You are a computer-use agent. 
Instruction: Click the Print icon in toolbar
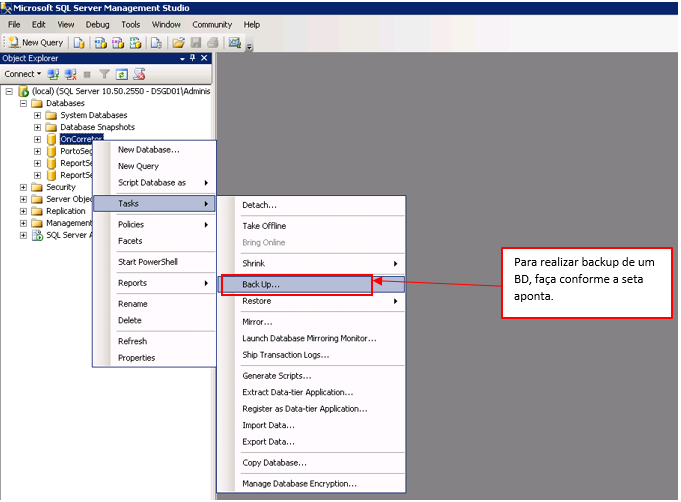[x=213, y=43]
